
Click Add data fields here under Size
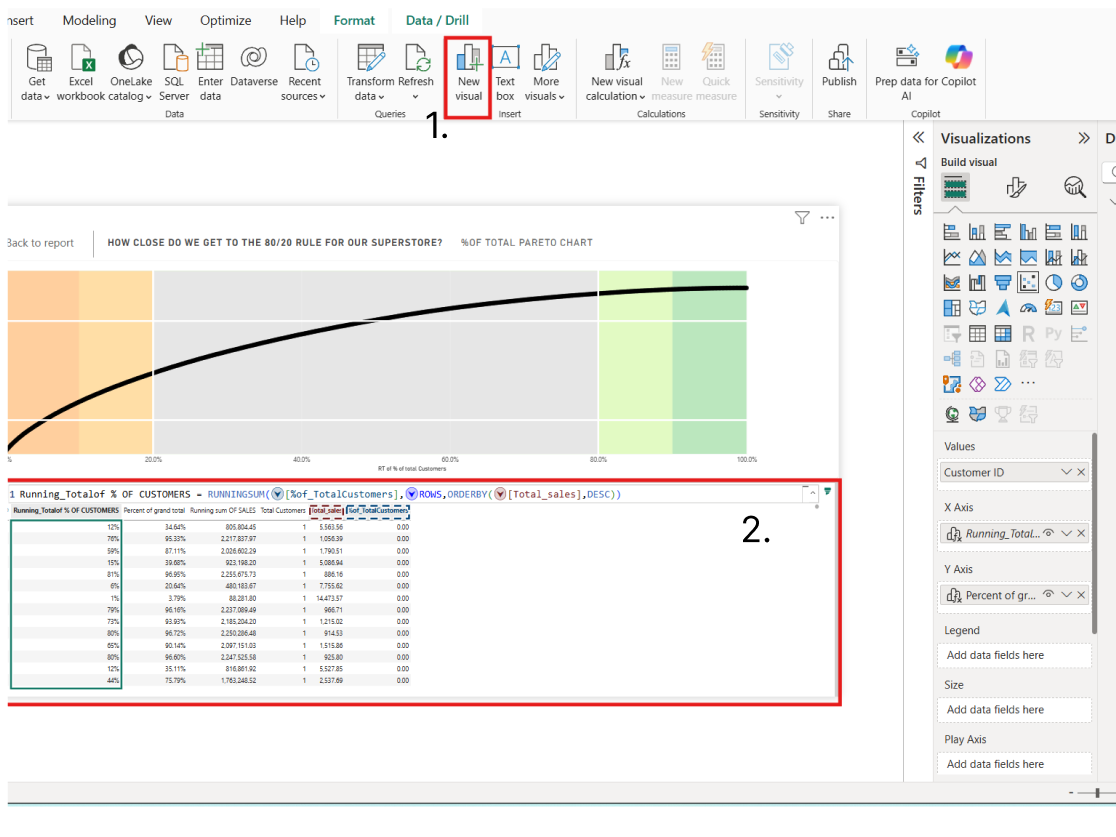pos(1014,710)
